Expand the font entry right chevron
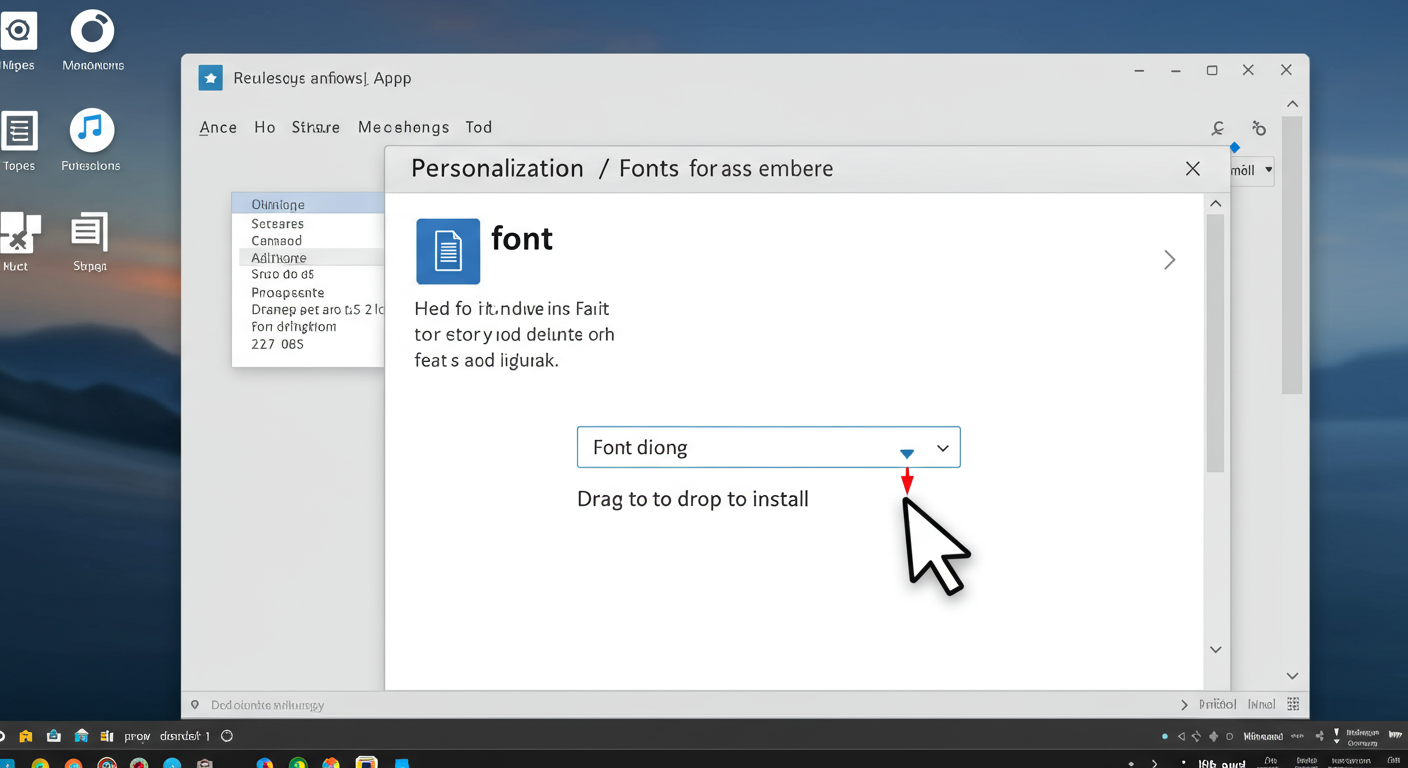The image size is (1408, 768). coord(1169,260)
